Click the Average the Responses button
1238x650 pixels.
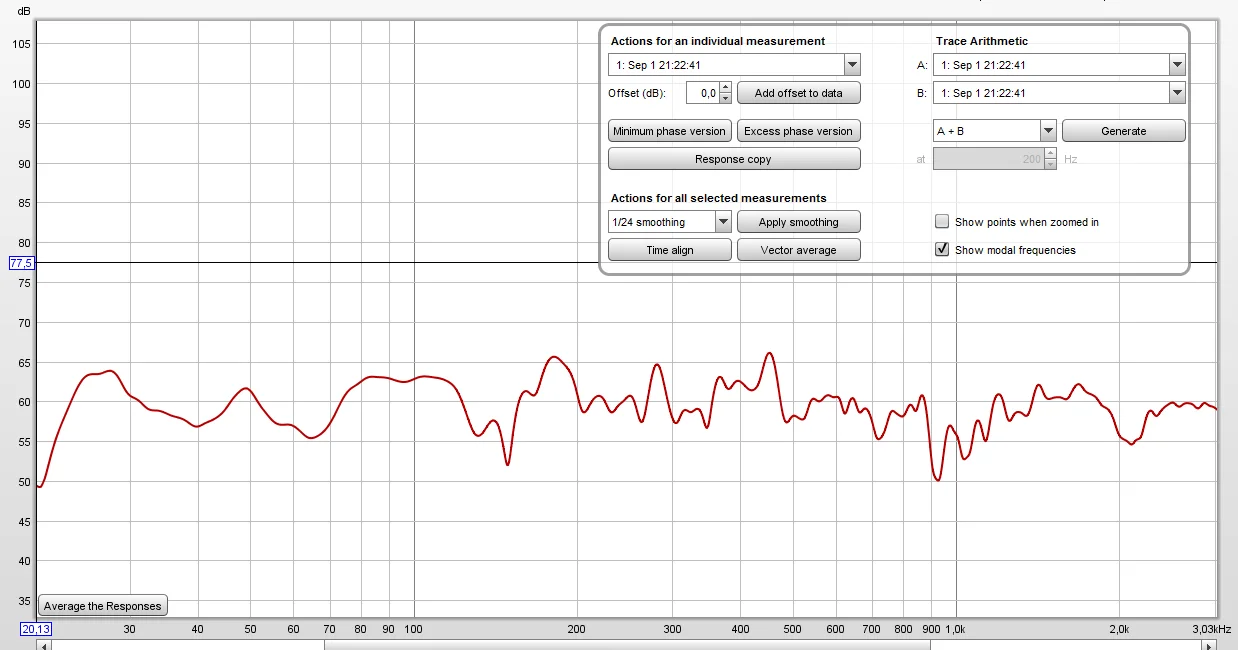click(102, 606)
